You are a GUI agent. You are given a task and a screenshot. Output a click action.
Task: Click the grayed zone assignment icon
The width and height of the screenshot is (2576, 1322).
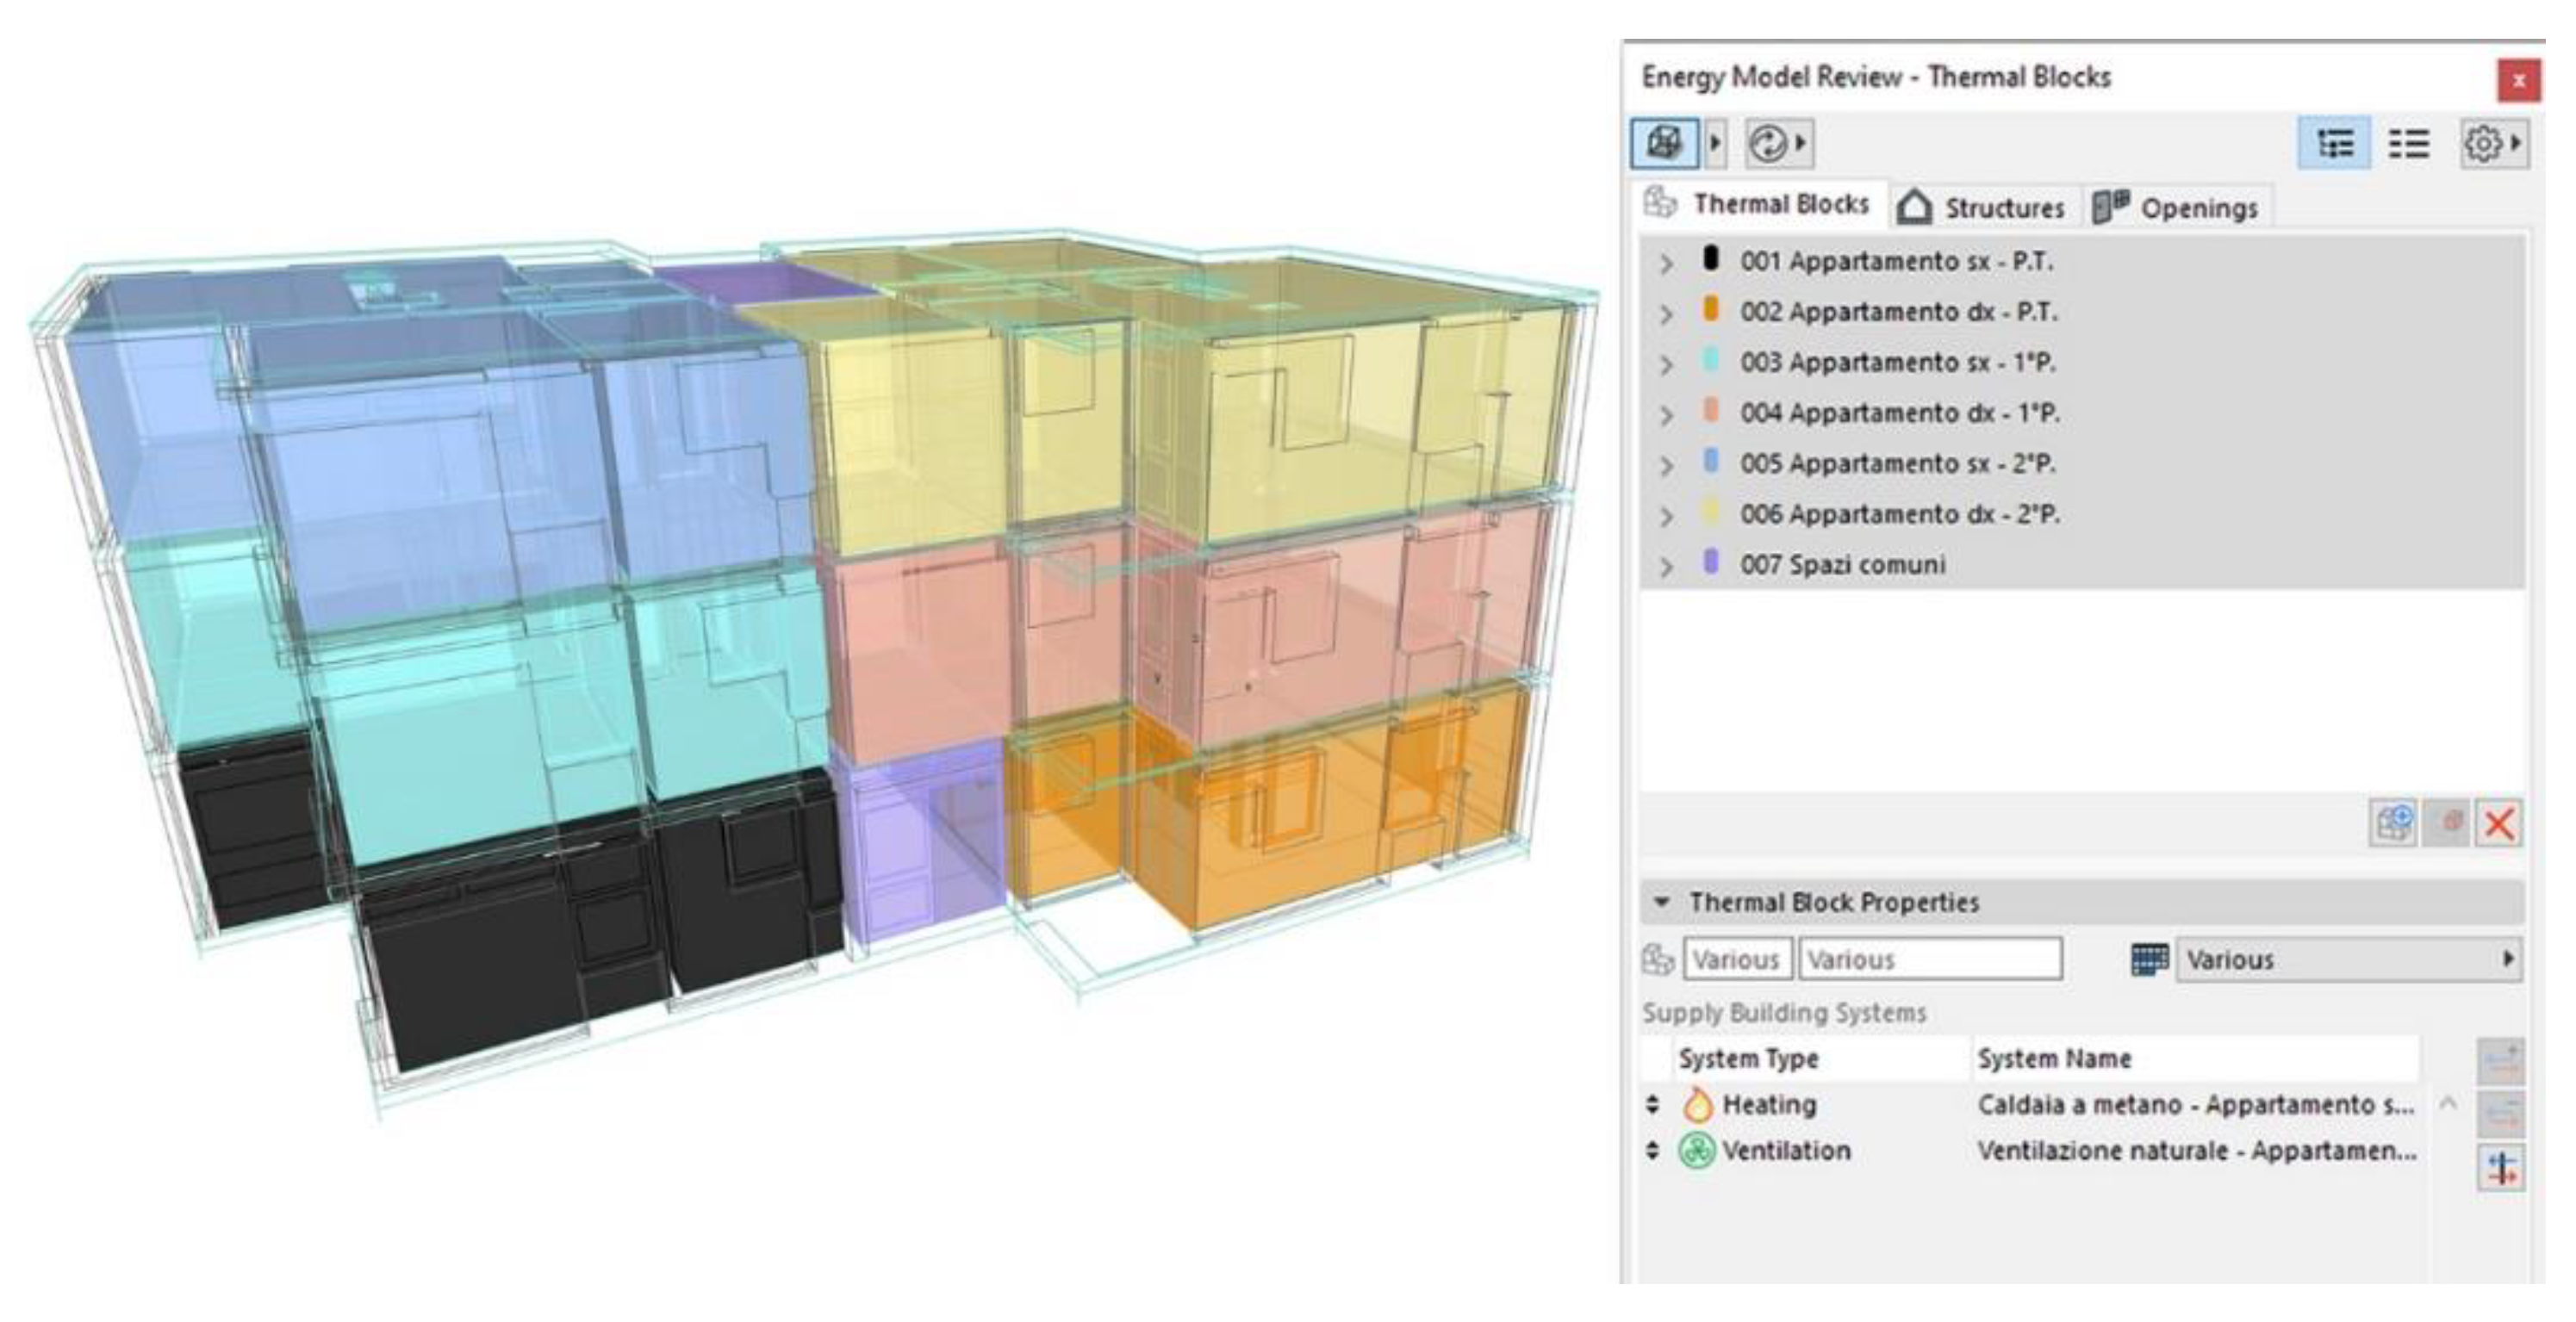click(x=2447, y=824)
